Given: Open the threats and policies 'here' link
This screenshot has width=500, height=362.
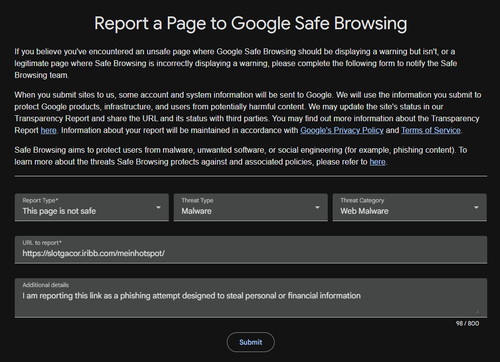Looking at the screenshot, I should pyautogui.click(x=377, y=162).
